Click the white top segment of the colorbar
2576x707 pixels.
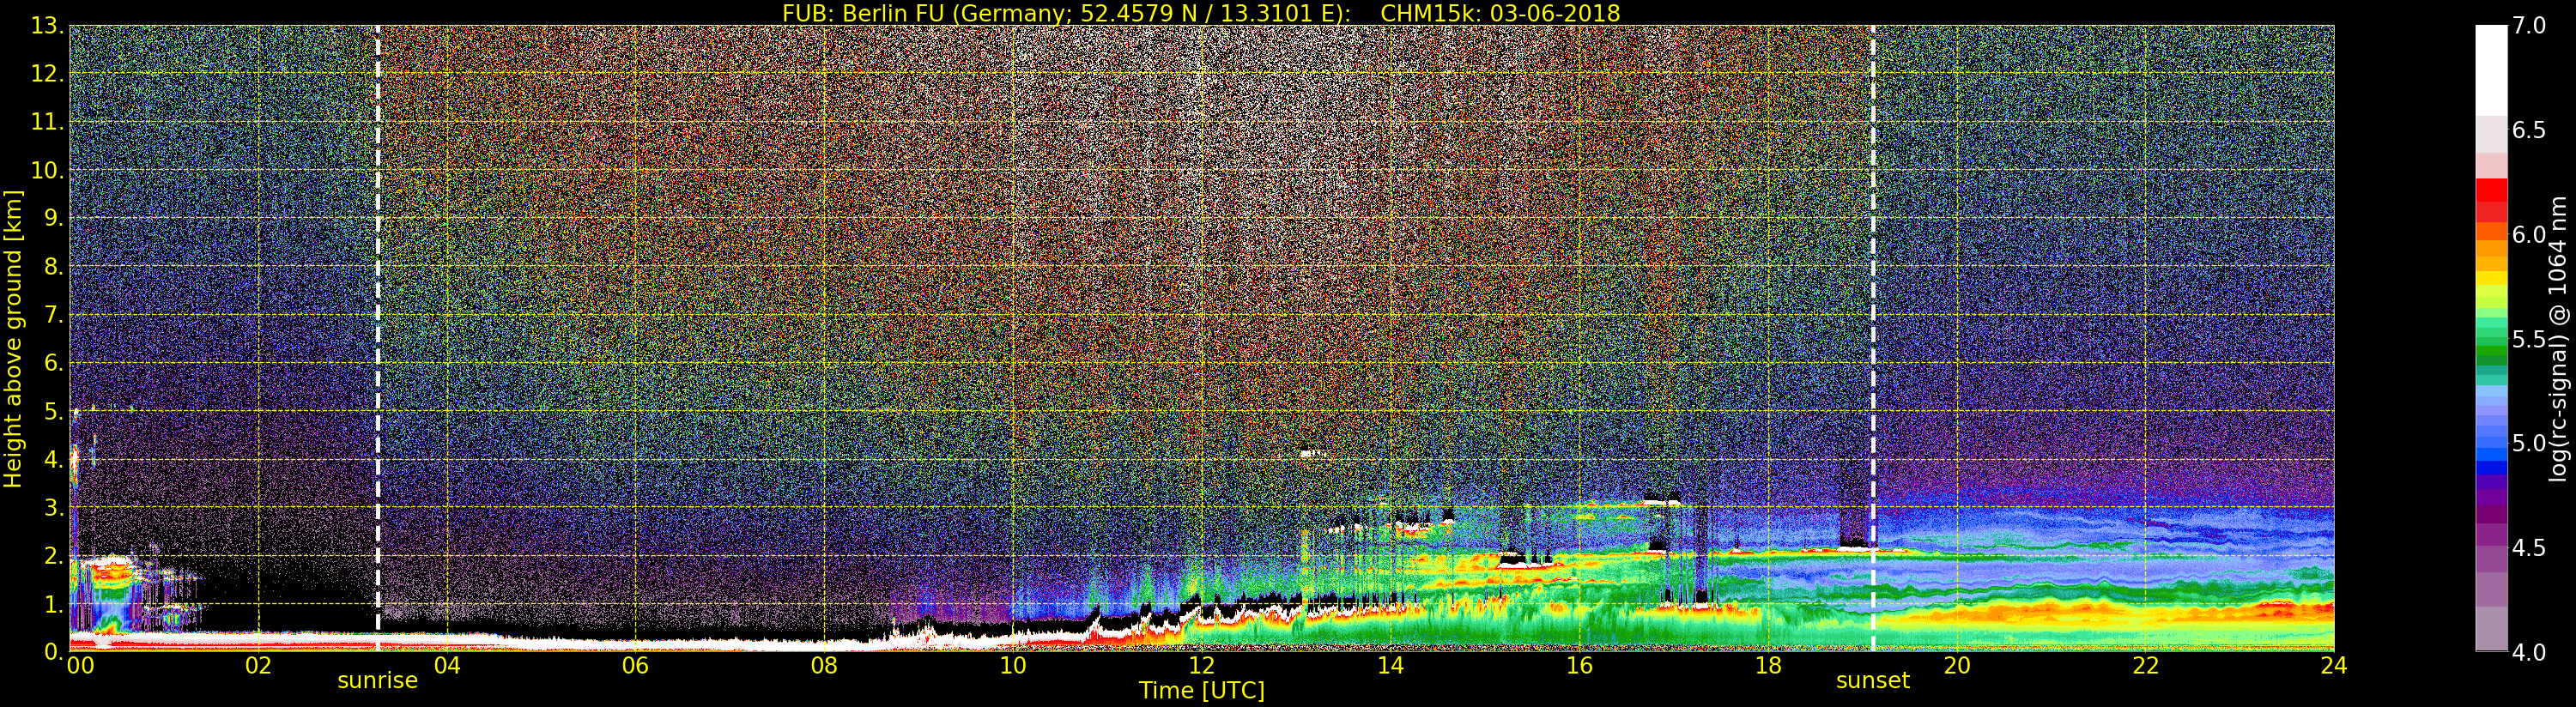[x=2491, y=70]
